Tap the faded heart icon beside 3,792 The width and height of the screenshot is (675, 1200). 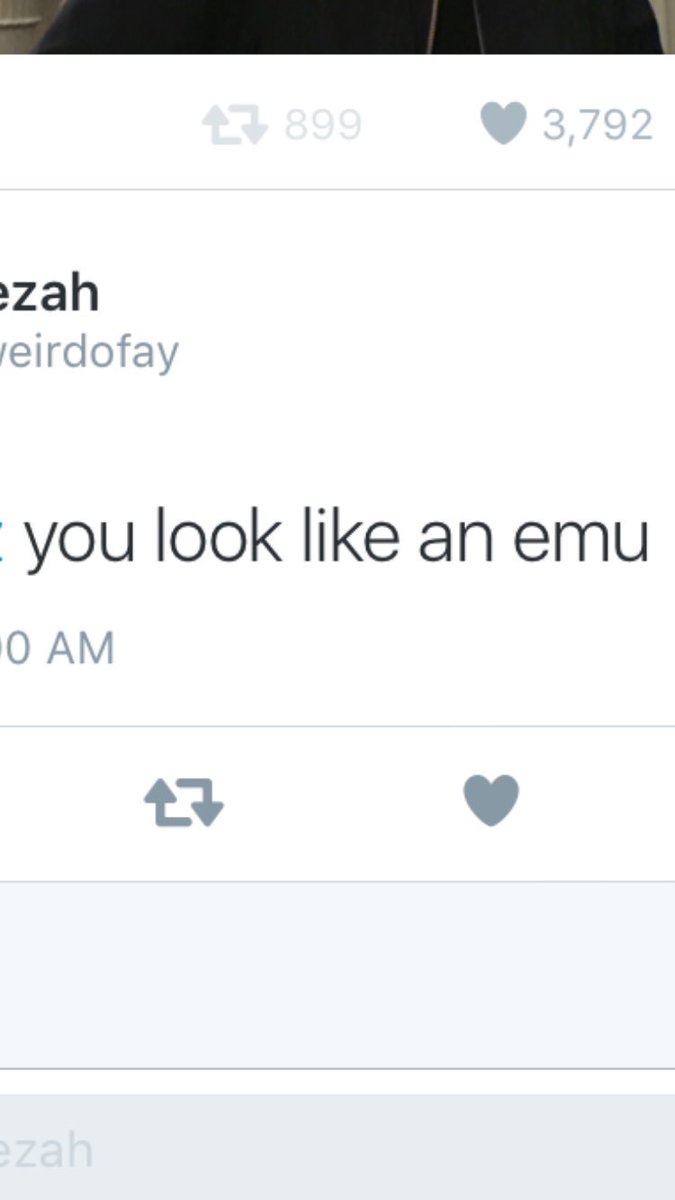[503, 125]
